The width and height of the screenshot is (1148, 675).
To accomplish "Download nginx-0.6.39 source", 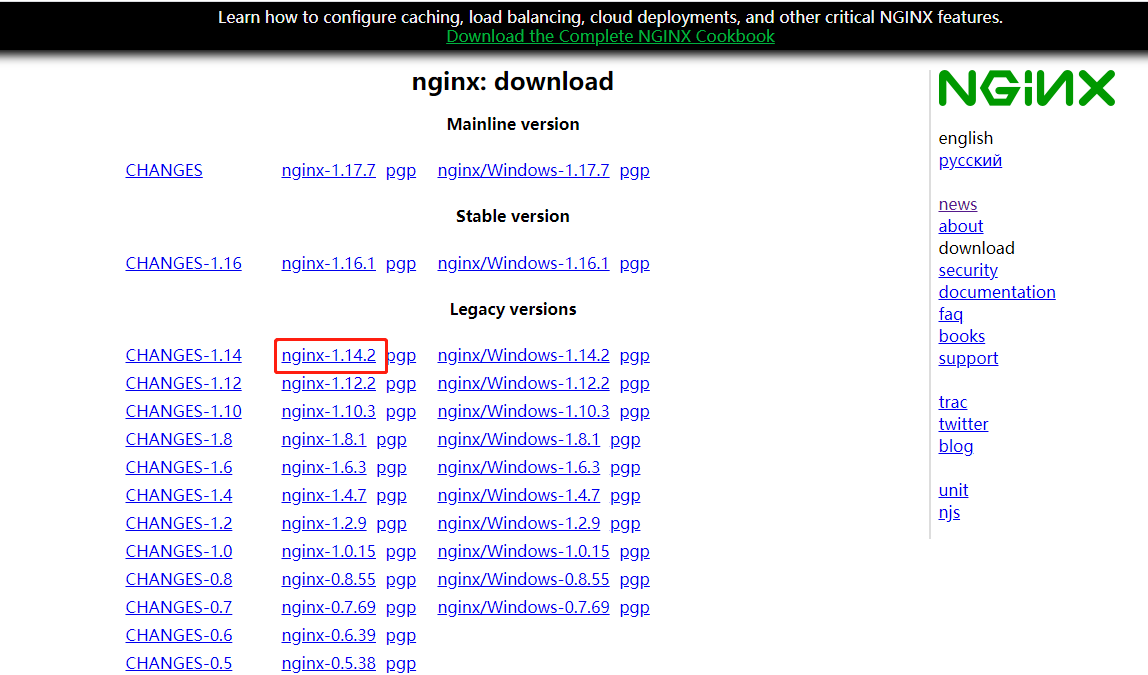I will [328, 635].
